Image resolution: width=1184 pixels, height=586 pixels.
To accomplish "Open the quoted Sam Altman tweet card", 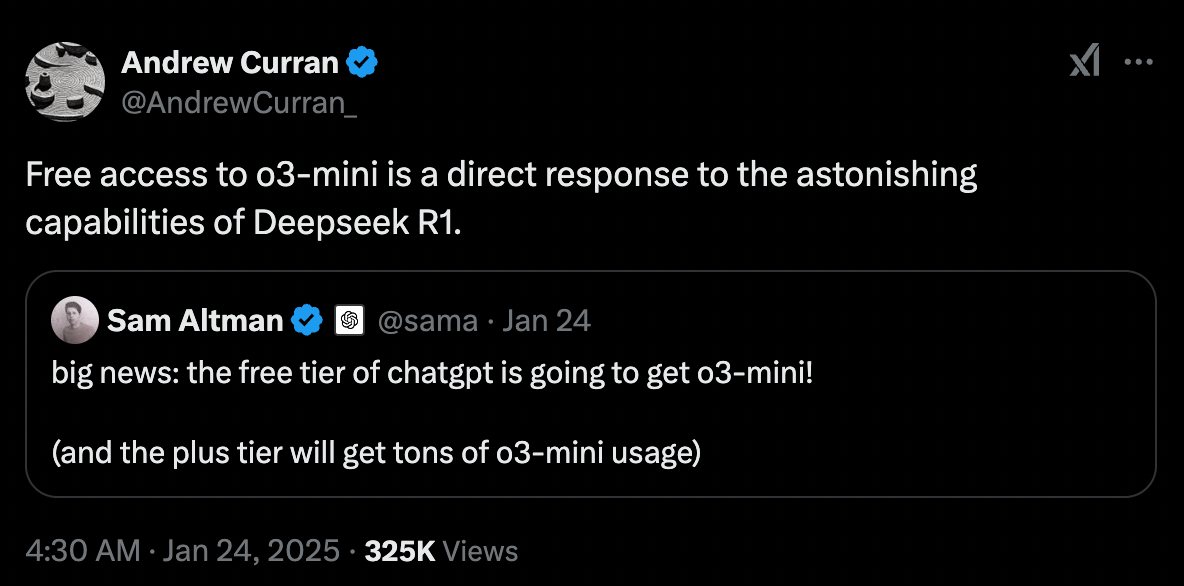I will click(x=591, y=384).
